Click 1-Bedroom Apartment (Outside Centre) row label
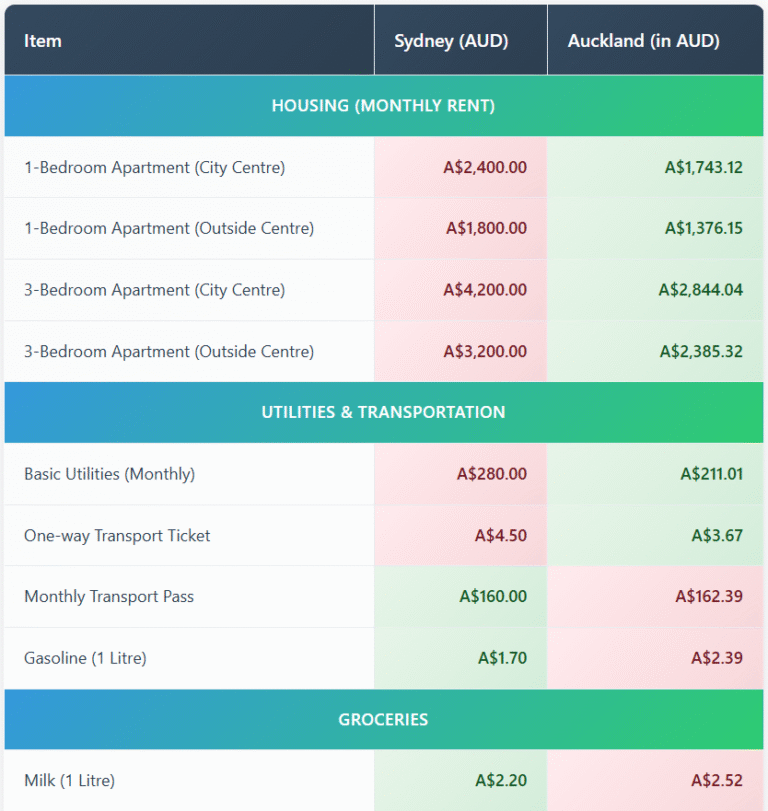 (x=169, y=229)
